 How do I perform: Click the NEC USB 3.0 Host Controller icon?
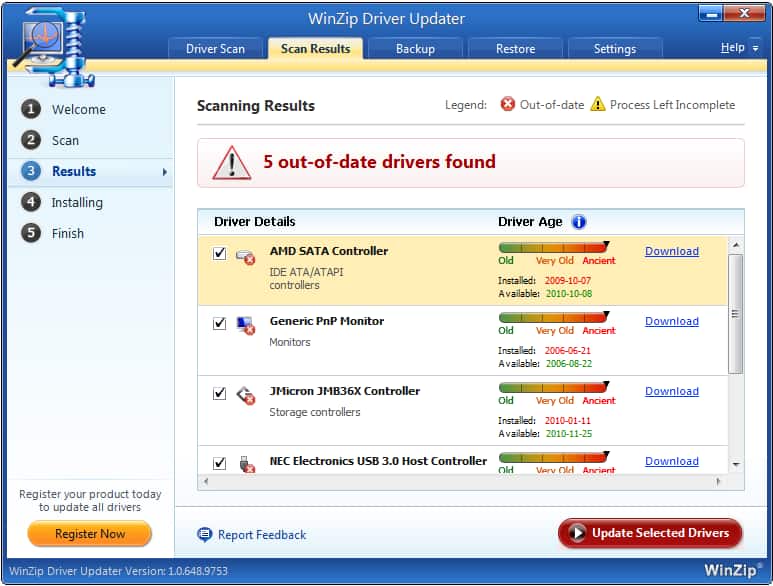pos(246,464)
